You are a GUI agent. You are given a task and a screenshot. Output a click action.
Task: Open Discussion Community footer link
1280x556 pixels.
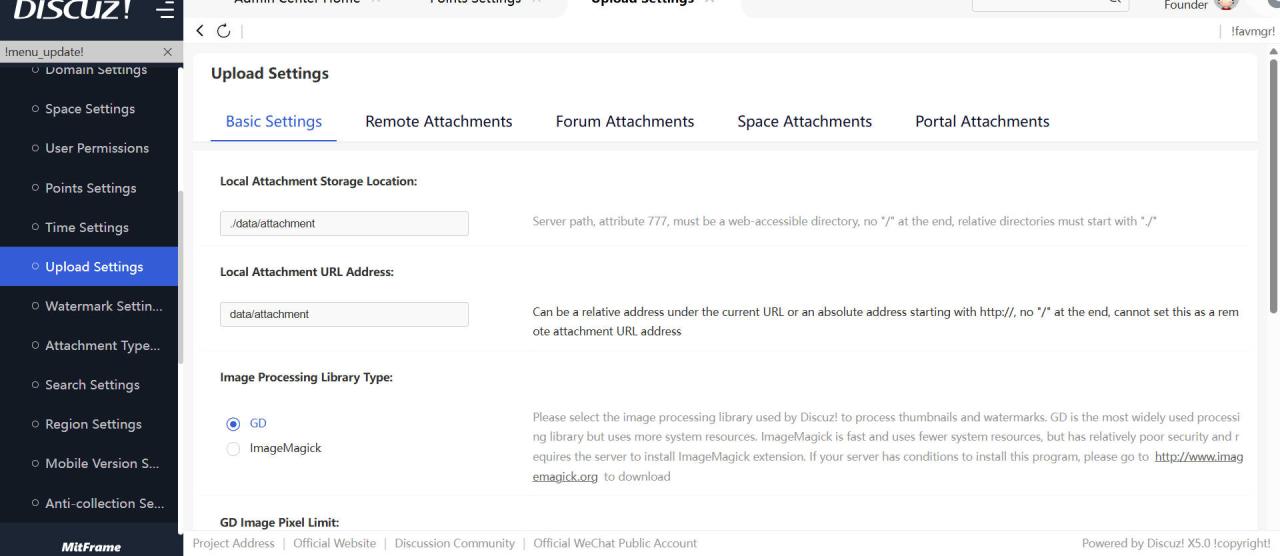(x=454, y=543)
